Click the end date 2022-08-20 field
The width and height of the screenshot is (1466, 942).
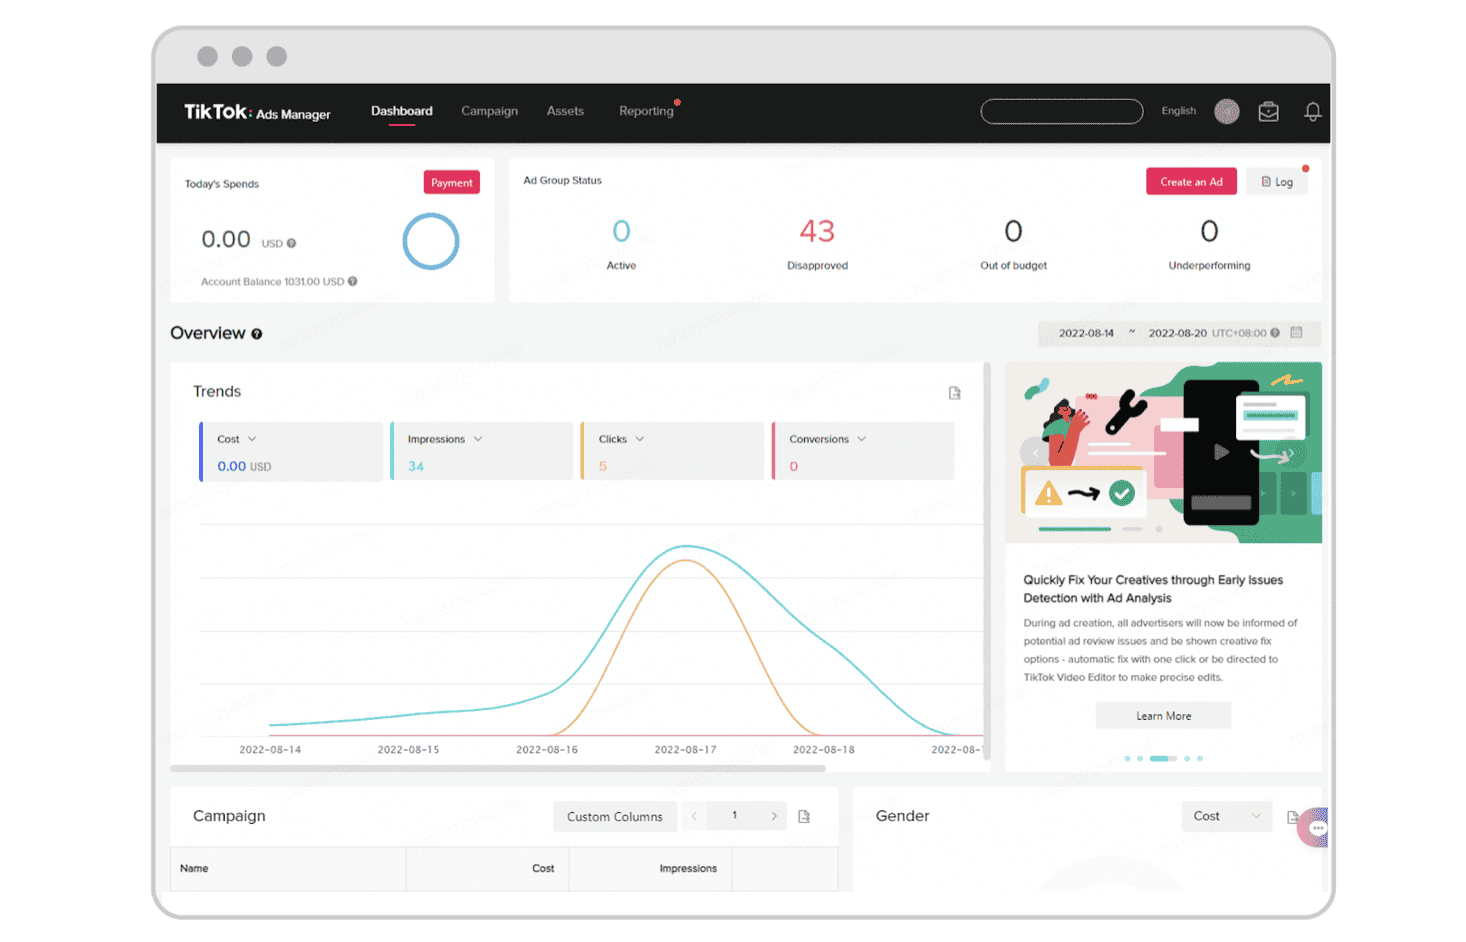1177,333
